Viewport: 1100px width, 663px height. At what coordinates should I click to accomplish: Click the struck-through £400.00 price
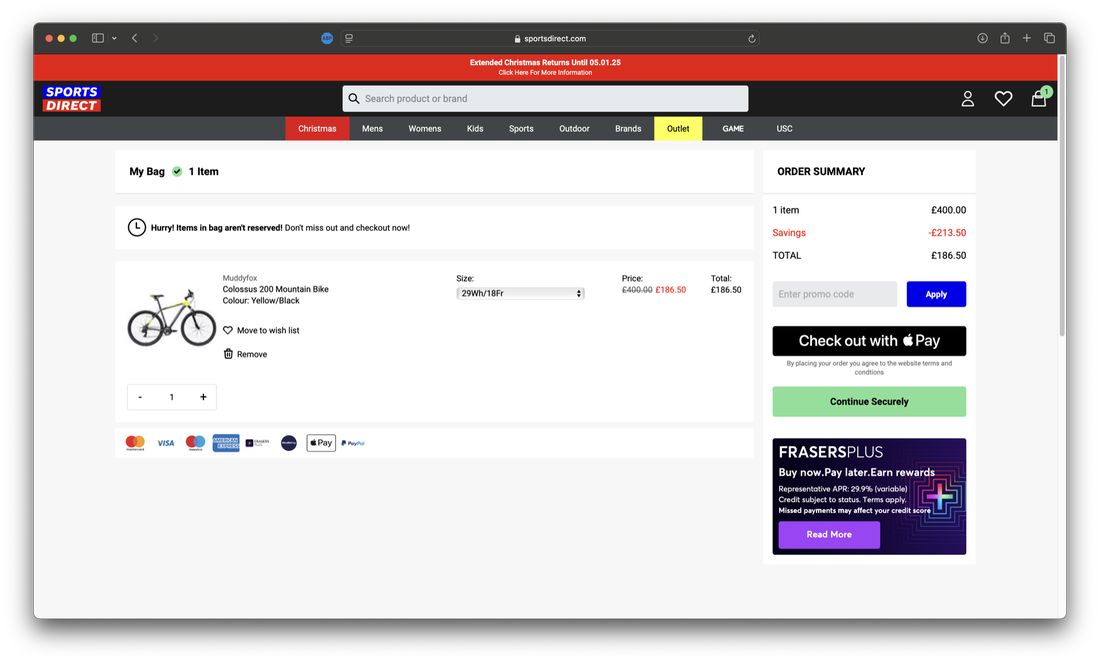pos(637,290)
